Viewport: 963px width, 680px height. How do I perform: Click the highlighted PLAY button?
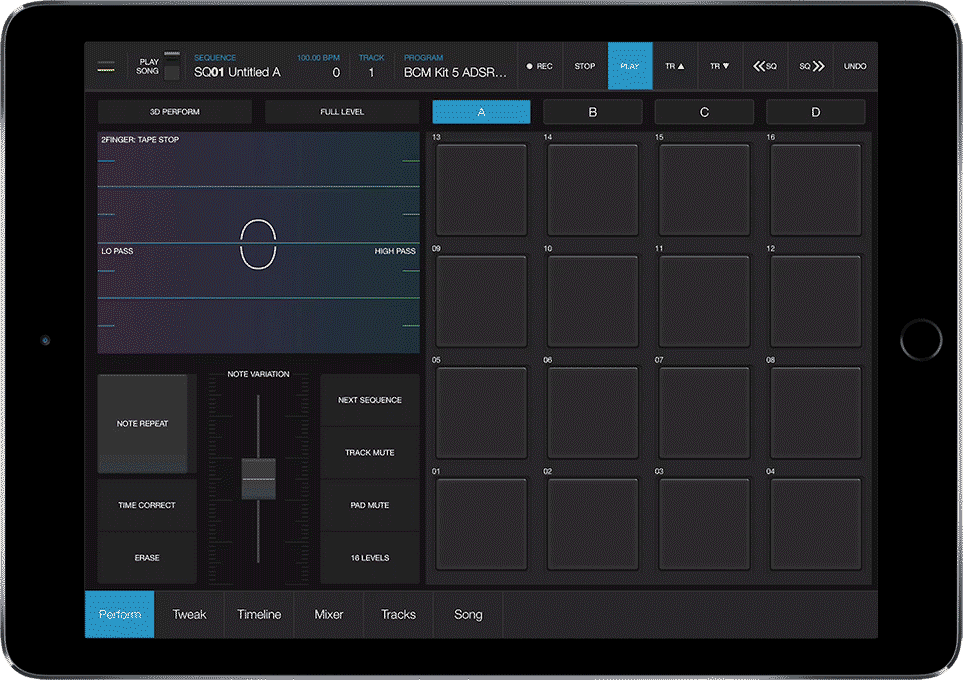point(630,66)
